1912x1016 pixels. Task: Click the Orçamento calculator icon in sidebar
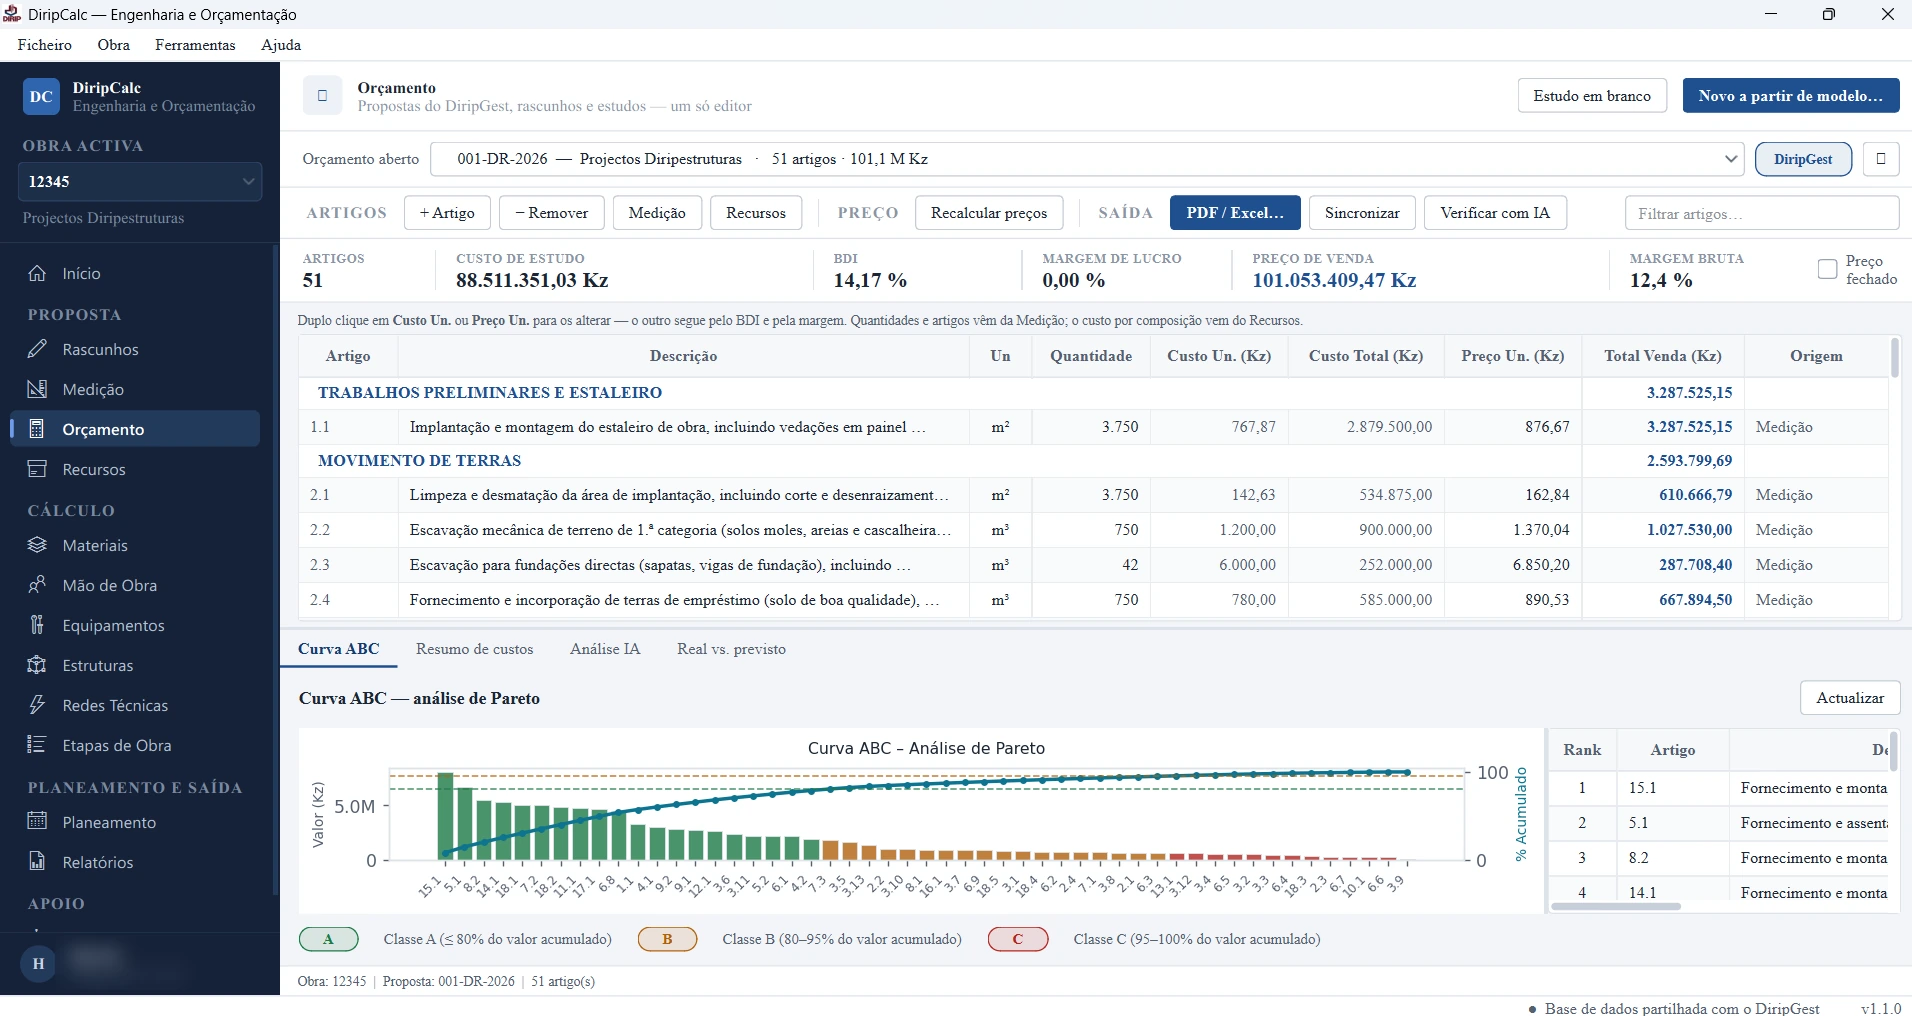pyautogui.click(x=37, y=429)
